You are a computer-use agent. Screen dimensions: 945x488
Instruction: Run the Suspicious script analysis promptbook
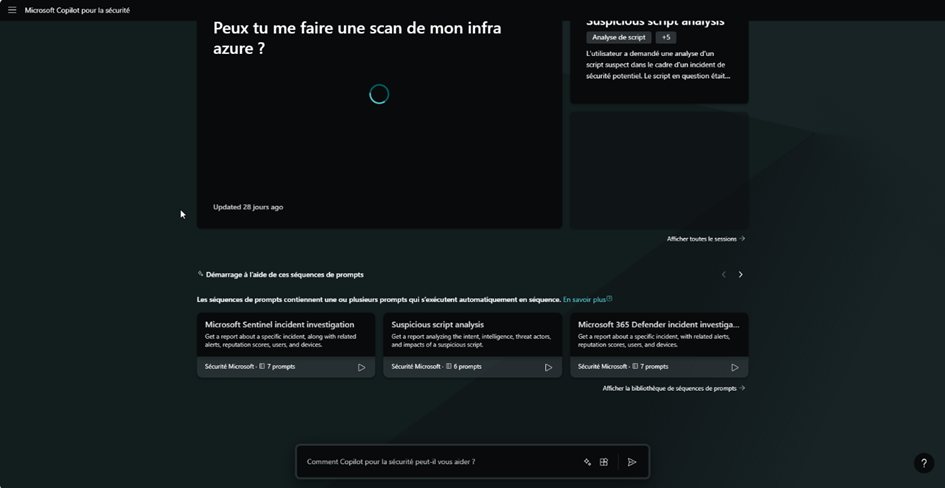point(548,367)
